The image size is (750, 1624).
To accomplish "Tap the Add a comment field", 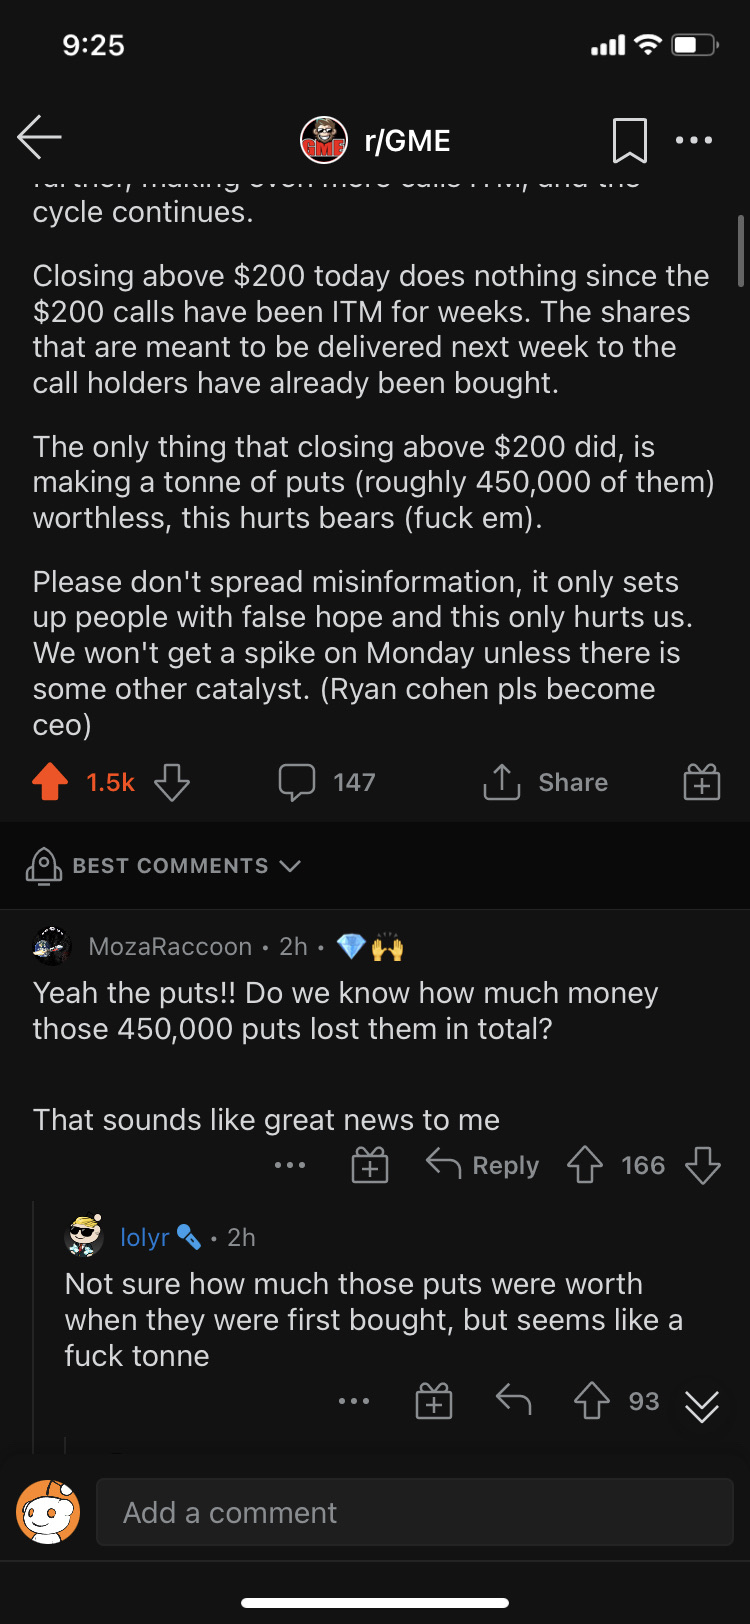I will point(414,1512).
